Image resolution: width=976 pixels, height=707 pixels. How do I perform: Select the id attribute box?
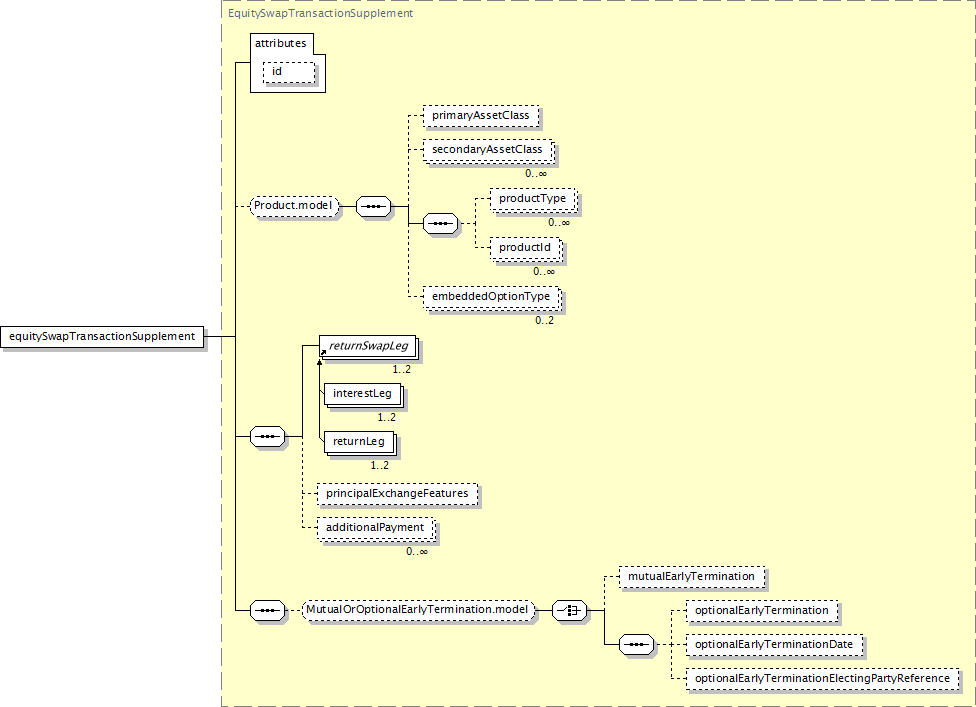[288, 72]
